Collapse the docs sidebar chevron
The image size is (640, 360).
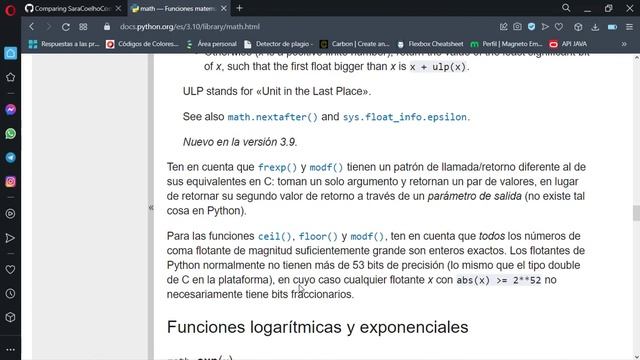pyautogui.click(x=151, y=208)
